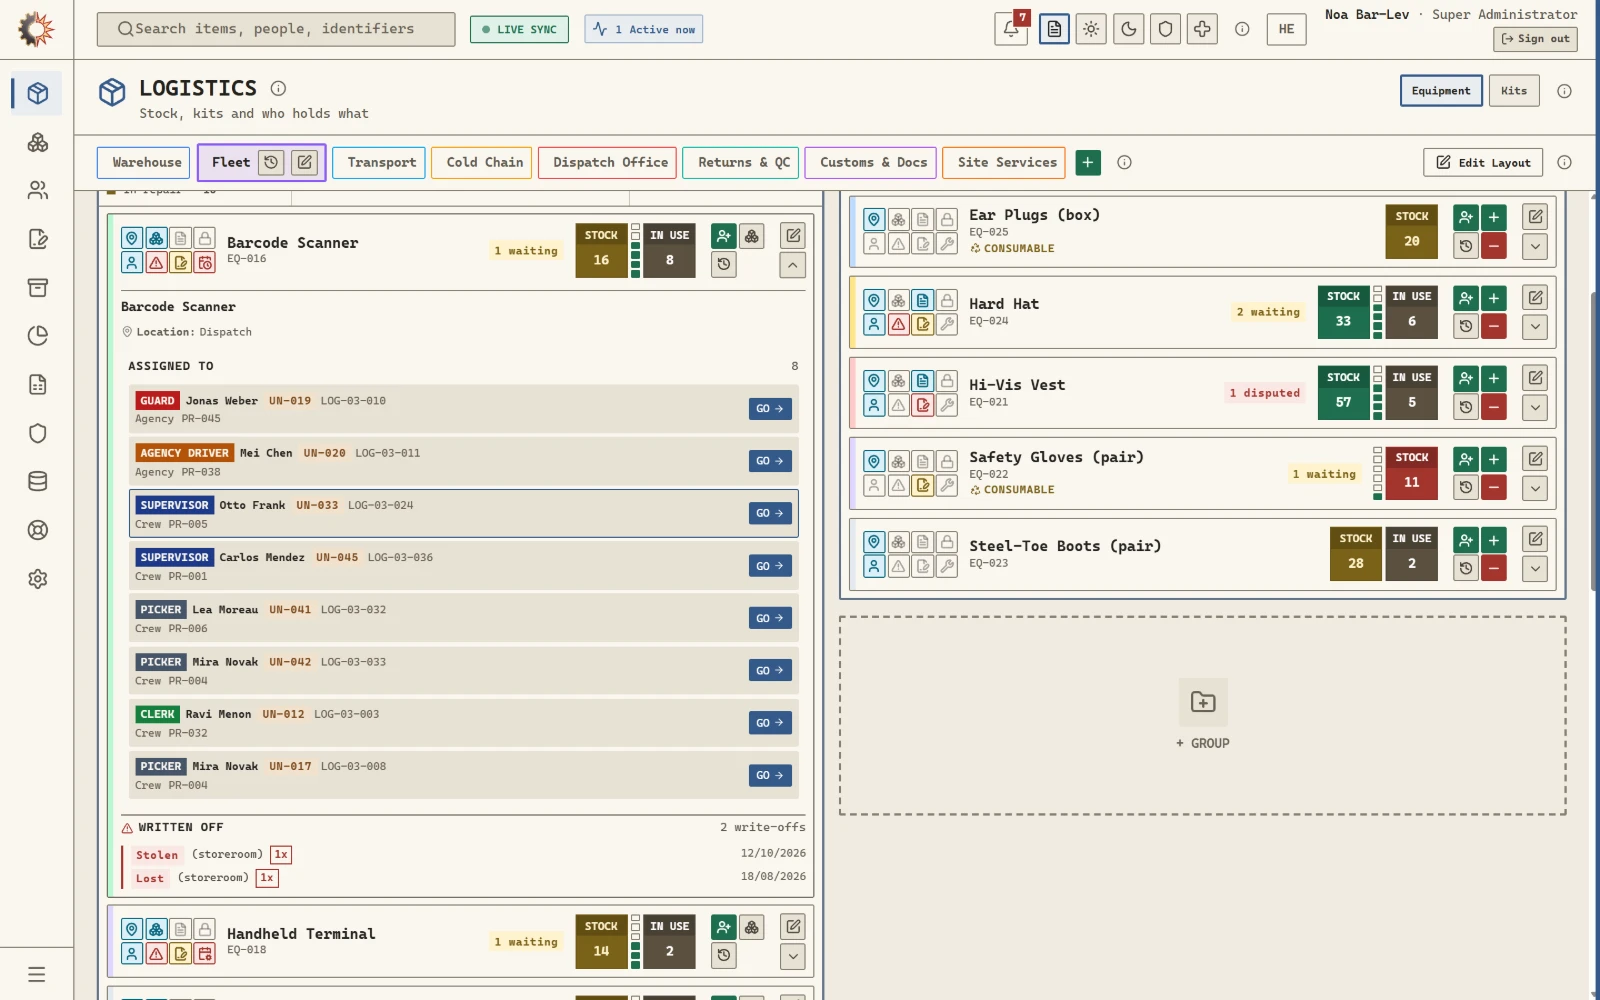Click the kit icon on the Barcode Scanner row
Screen dimensions: 1600x1000
tap(752, 236)
